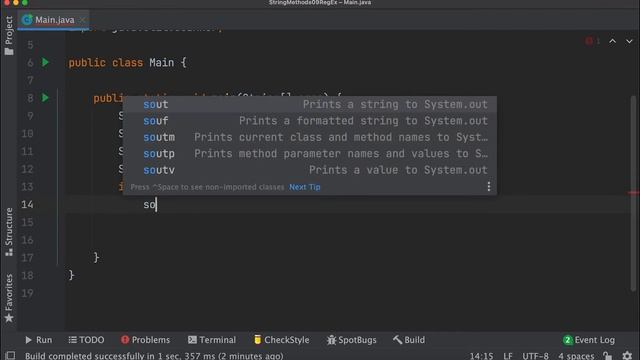This screenshot has height=360, width=640.
Task: Run the Main class from the gutter arrow
Action: click(x=45, y=62)
